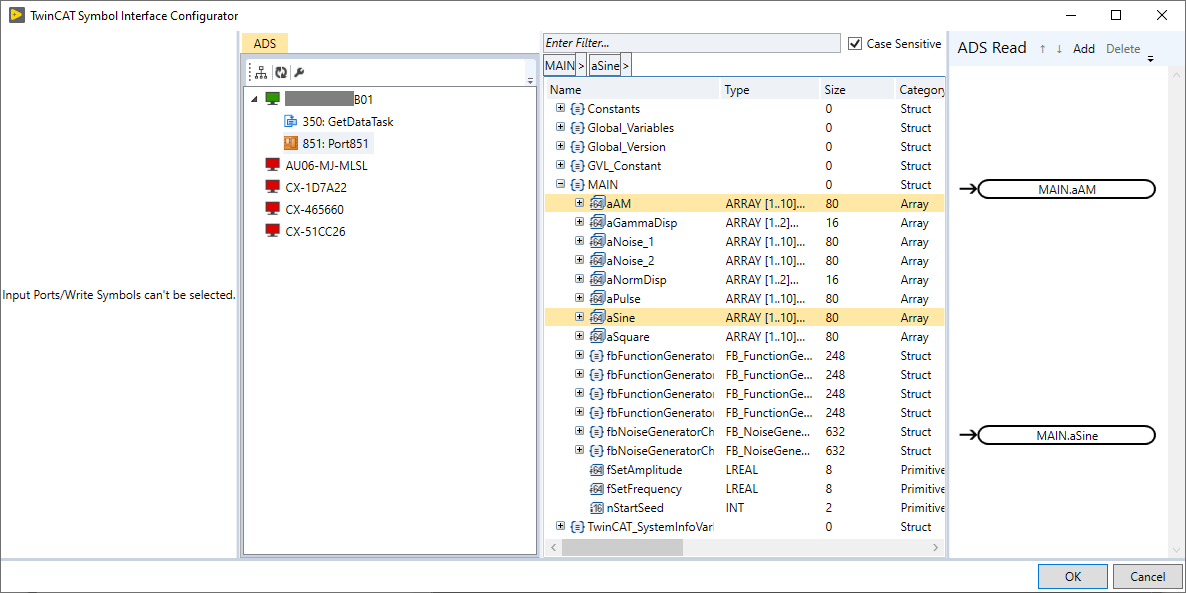1186x593 pixels.
Task: Expand the TwinCAT_SystemInfoVar node
Action: coord(560,526)
